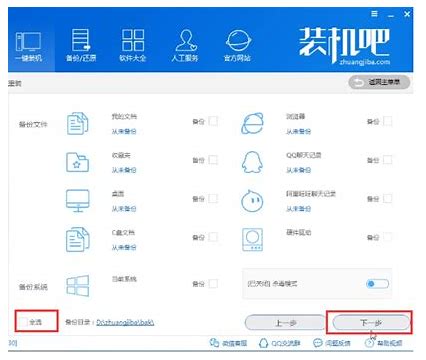Click the C盘文档 item name
The width and height of the screenshot is (426, 360).
click(123, 232)
